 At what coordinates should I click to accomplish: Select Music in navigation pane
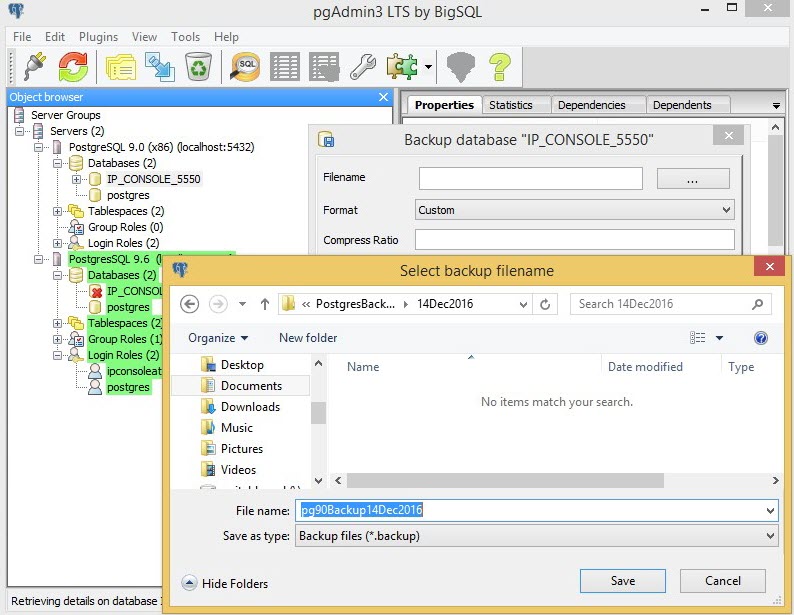tap(236, 428)
